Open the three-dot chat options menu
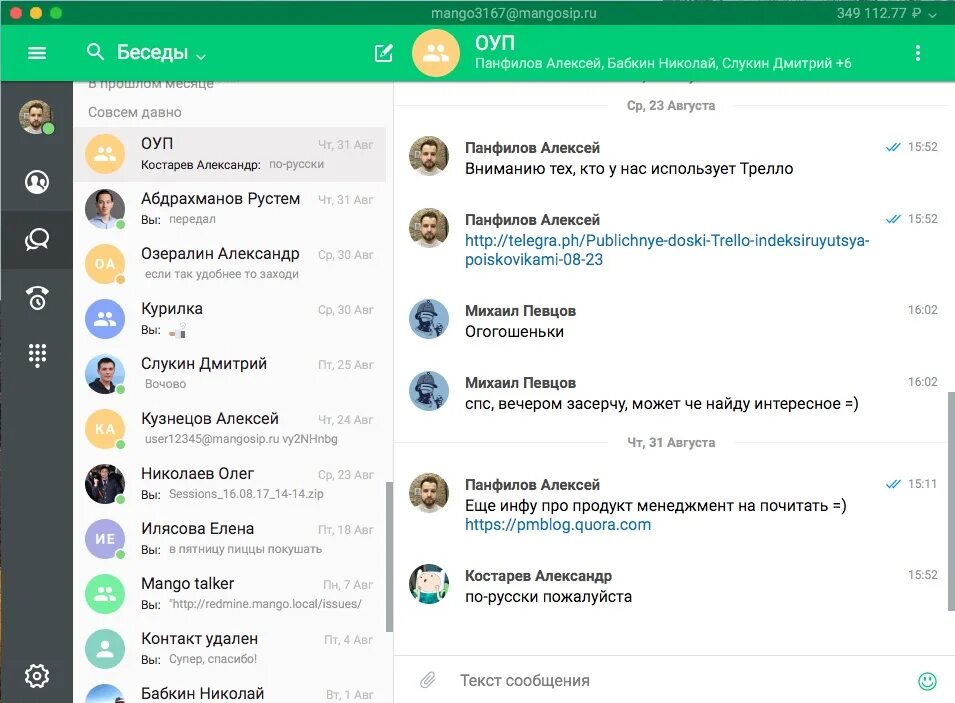The width and height of the screenshot is (955, 703). 917,53
